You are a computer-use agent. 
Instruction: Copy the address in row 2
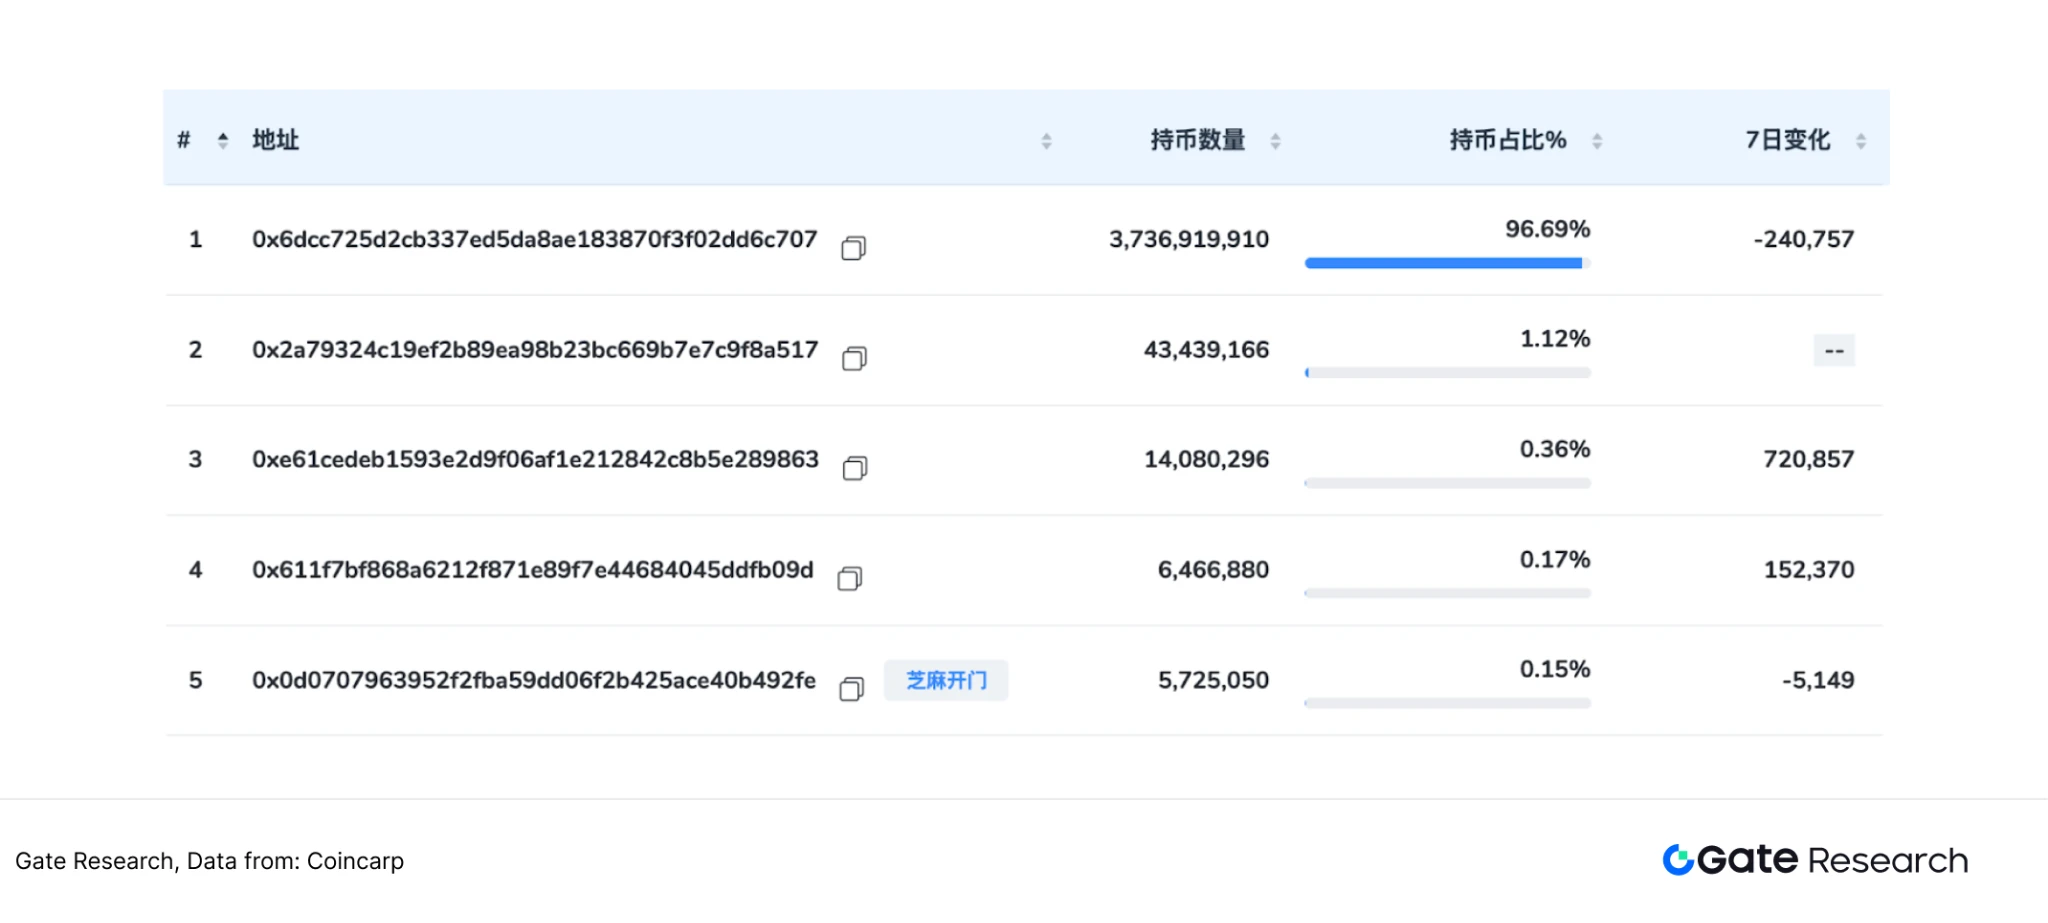tap(854, 358)
